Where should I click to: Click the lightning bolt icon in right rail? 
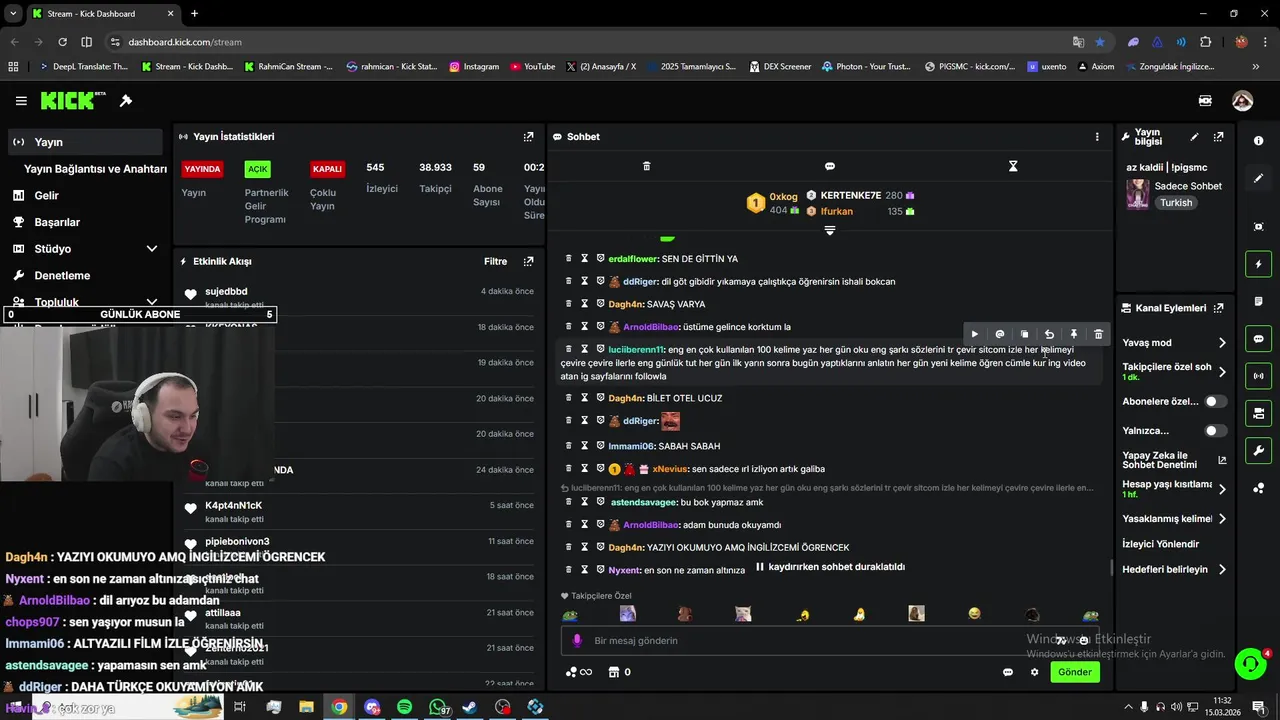(1258, 264)
